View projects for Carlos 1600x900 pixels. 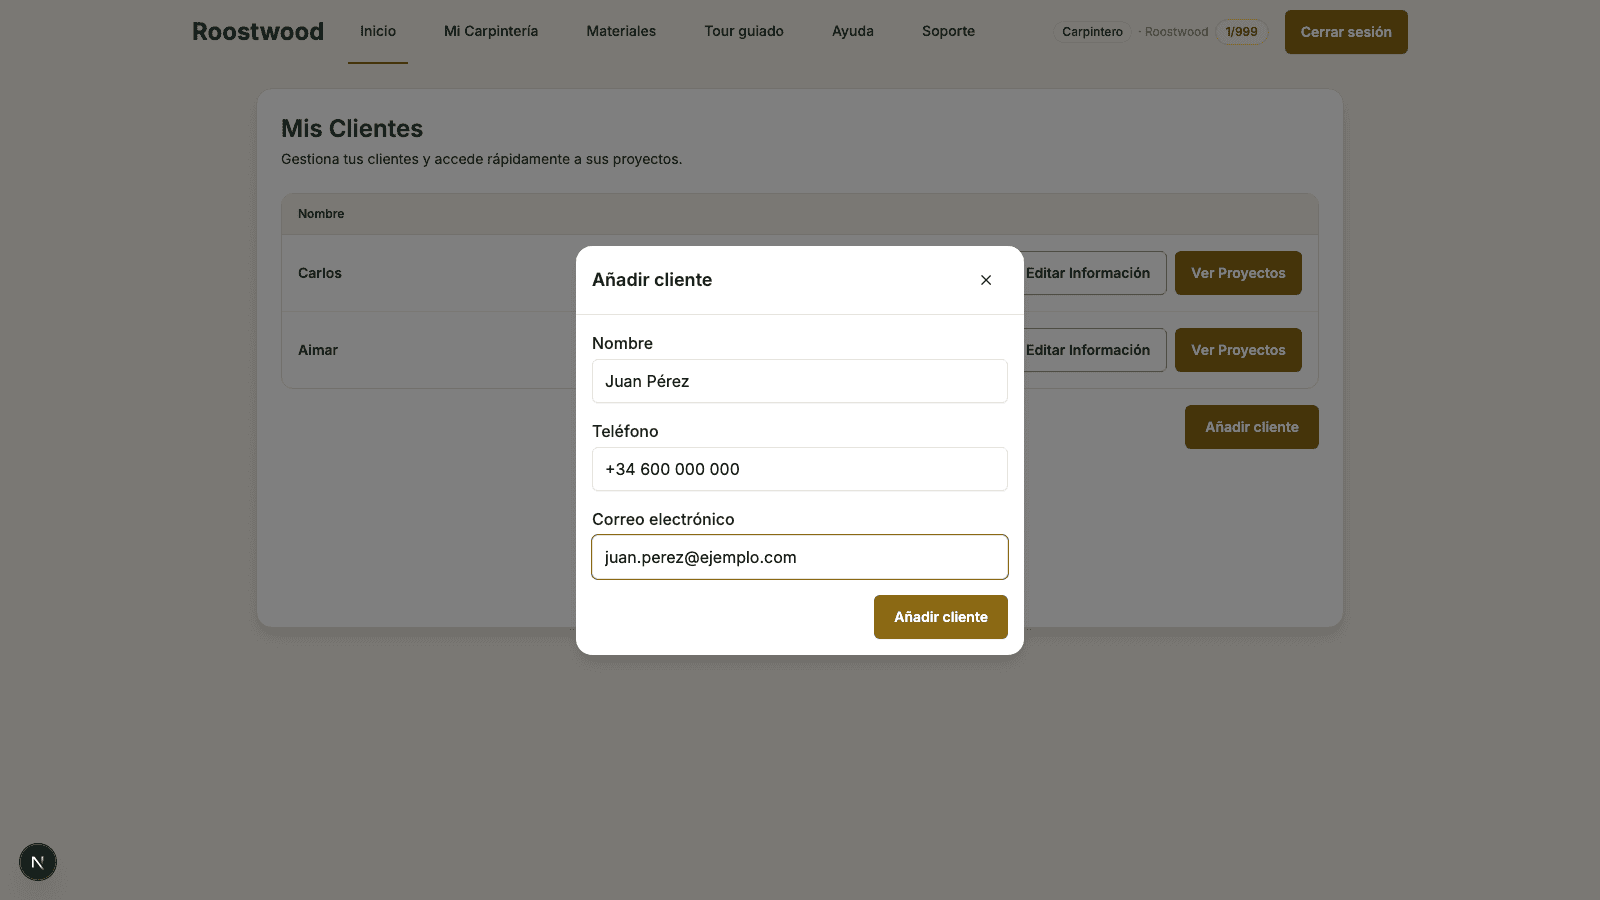pyautogui.click(x=1238, y=273)
